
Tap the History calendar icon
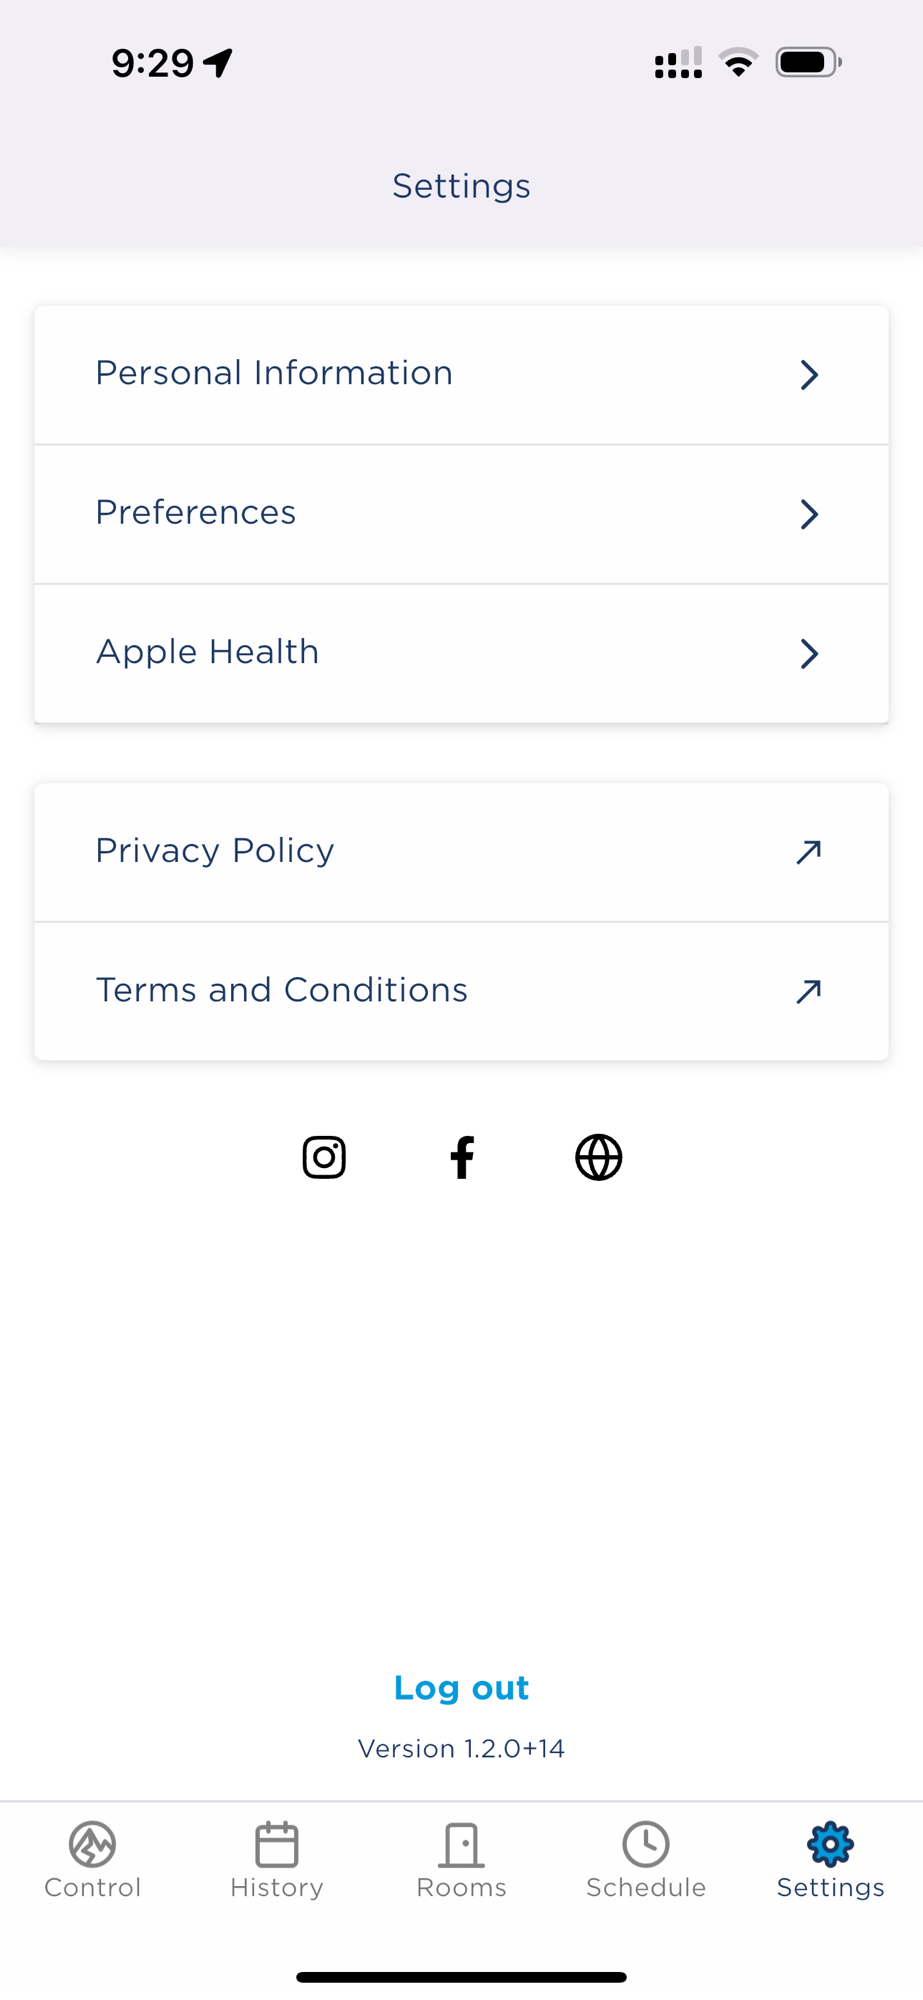click(x=277, y=1844)
